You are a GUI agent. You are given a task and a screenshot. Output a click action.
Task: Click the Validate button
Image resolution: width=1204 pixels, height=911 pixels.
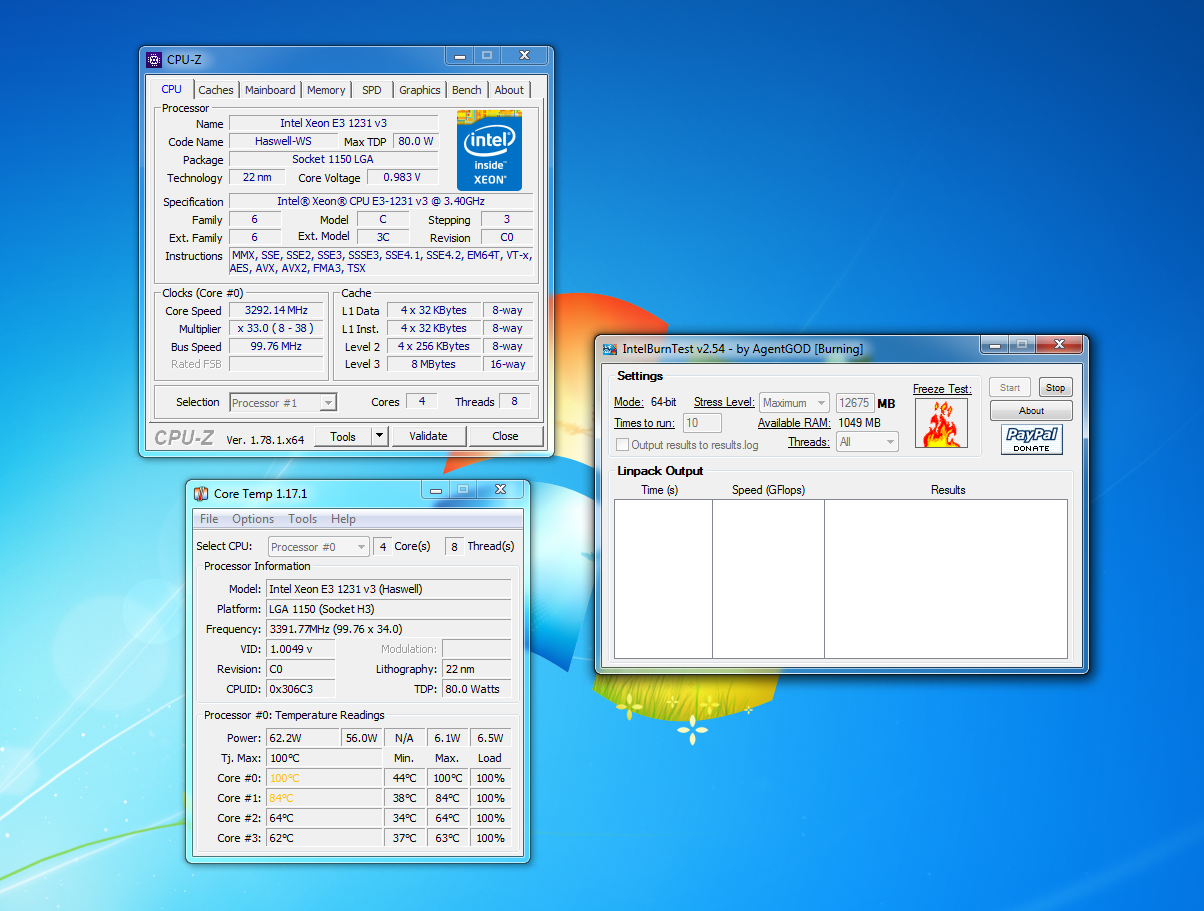(x=428, y=436)
